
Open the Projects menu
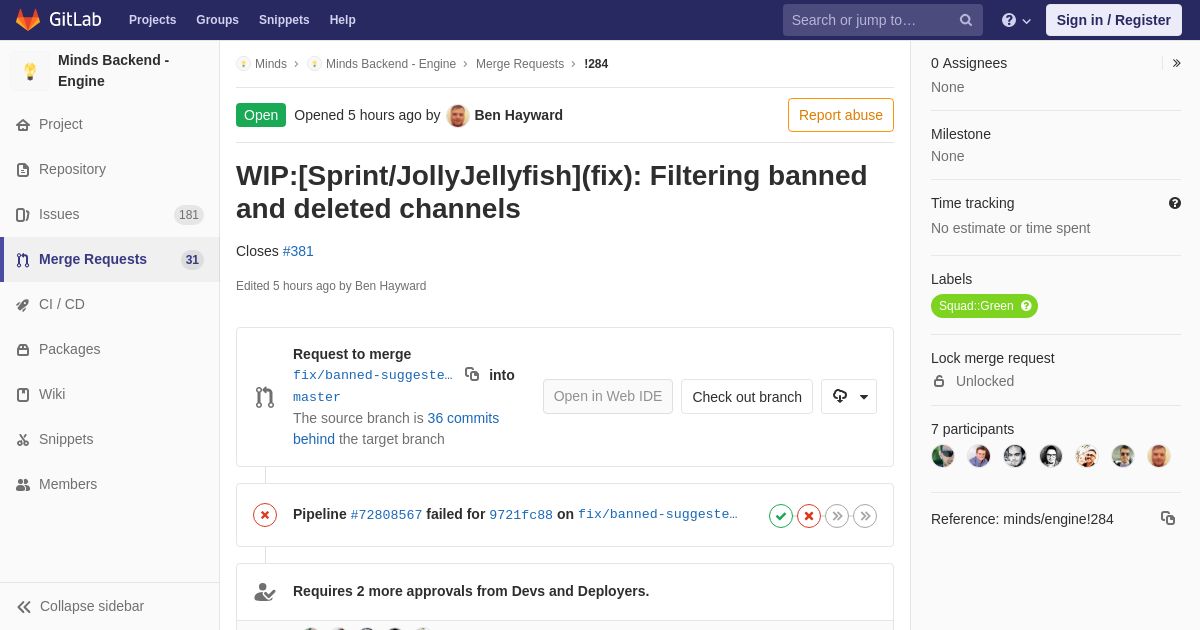pyautogui.click(x=152, y=20)
